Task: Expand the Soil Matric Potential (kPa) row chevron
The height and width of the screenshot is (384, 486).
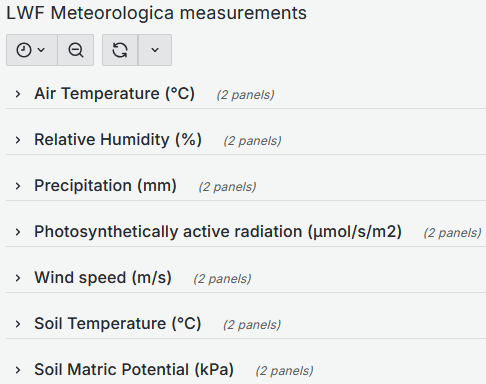Action: [x=18, y=370]
